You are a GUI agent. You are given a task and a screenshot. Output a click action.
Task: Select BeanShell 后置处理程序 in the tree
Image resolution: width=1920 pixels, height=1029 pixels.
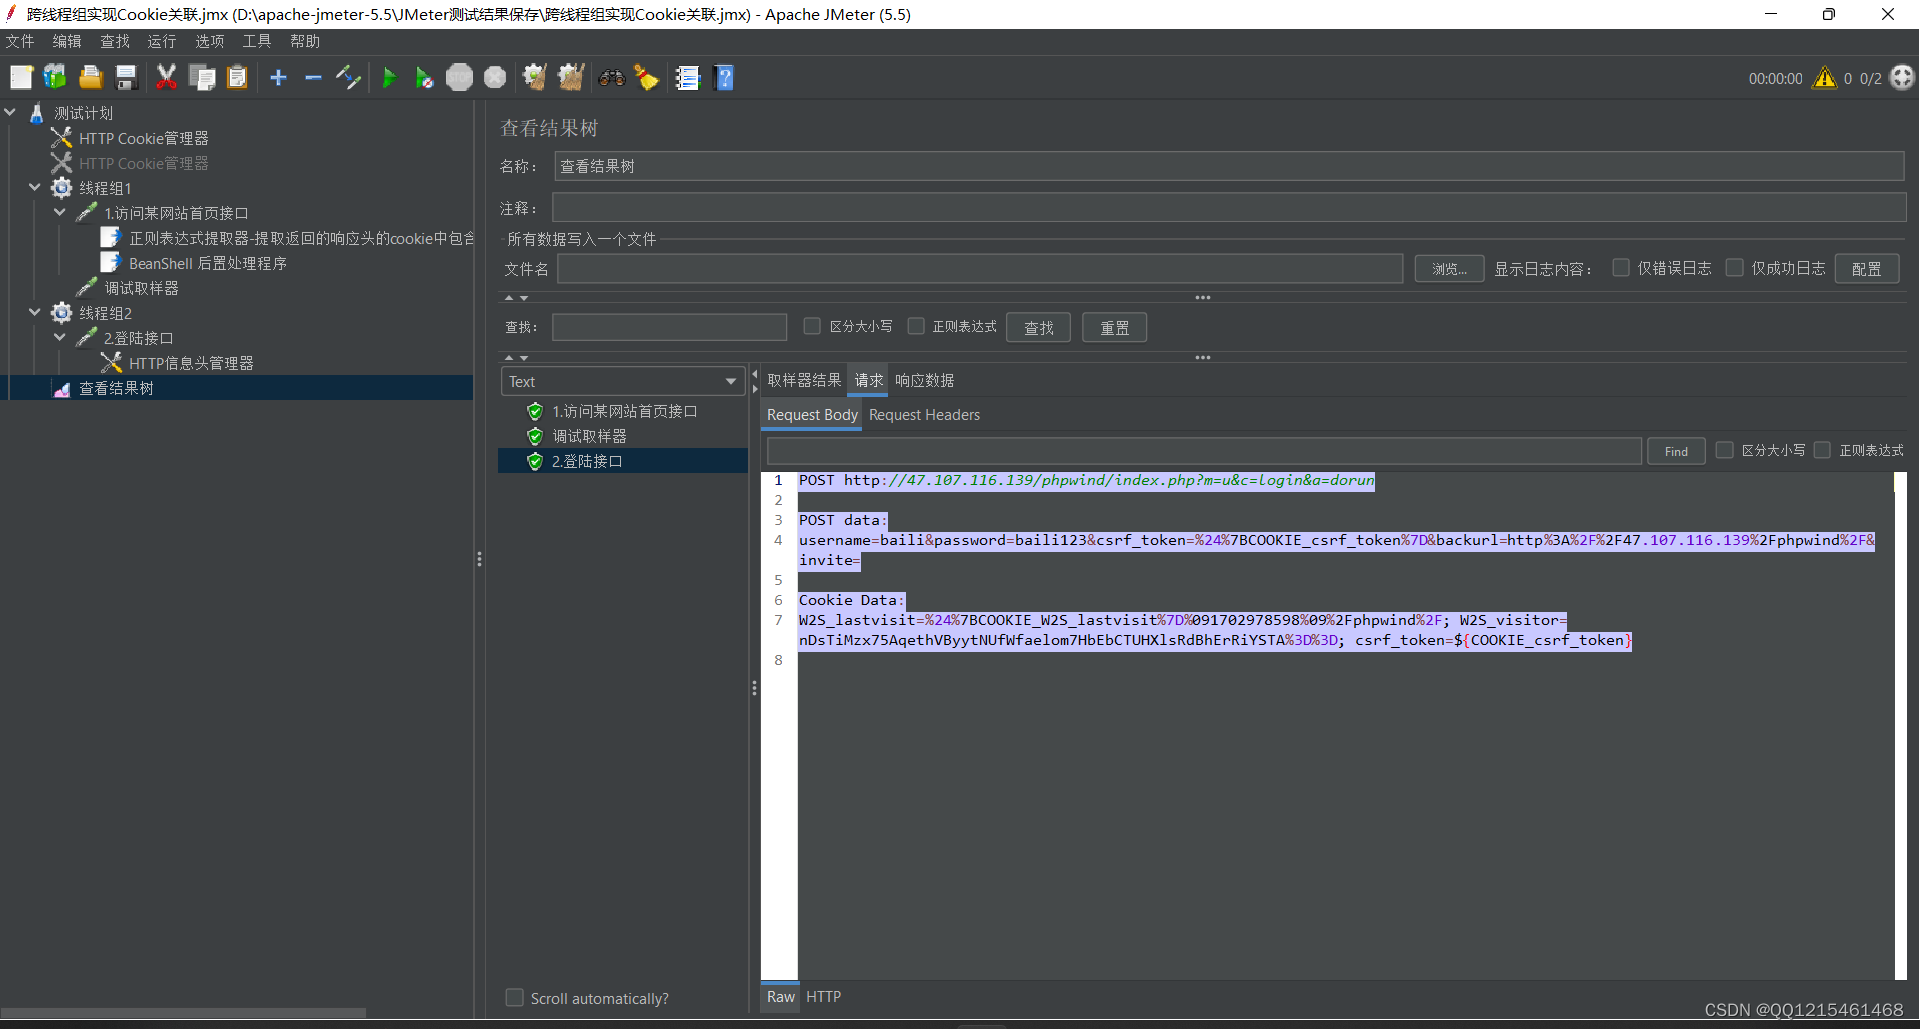click(207, 263)
